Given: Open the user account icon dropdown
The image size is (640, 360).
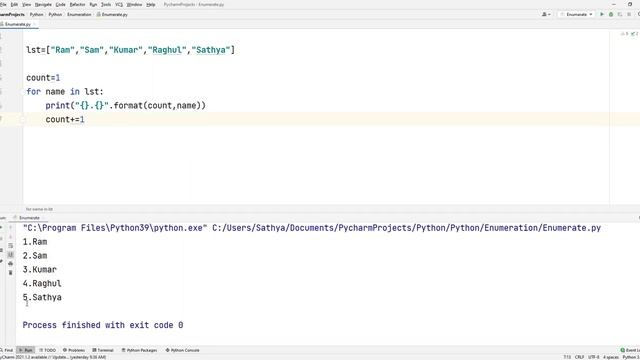Looking at the screenshot, I should tap(546, 14).
